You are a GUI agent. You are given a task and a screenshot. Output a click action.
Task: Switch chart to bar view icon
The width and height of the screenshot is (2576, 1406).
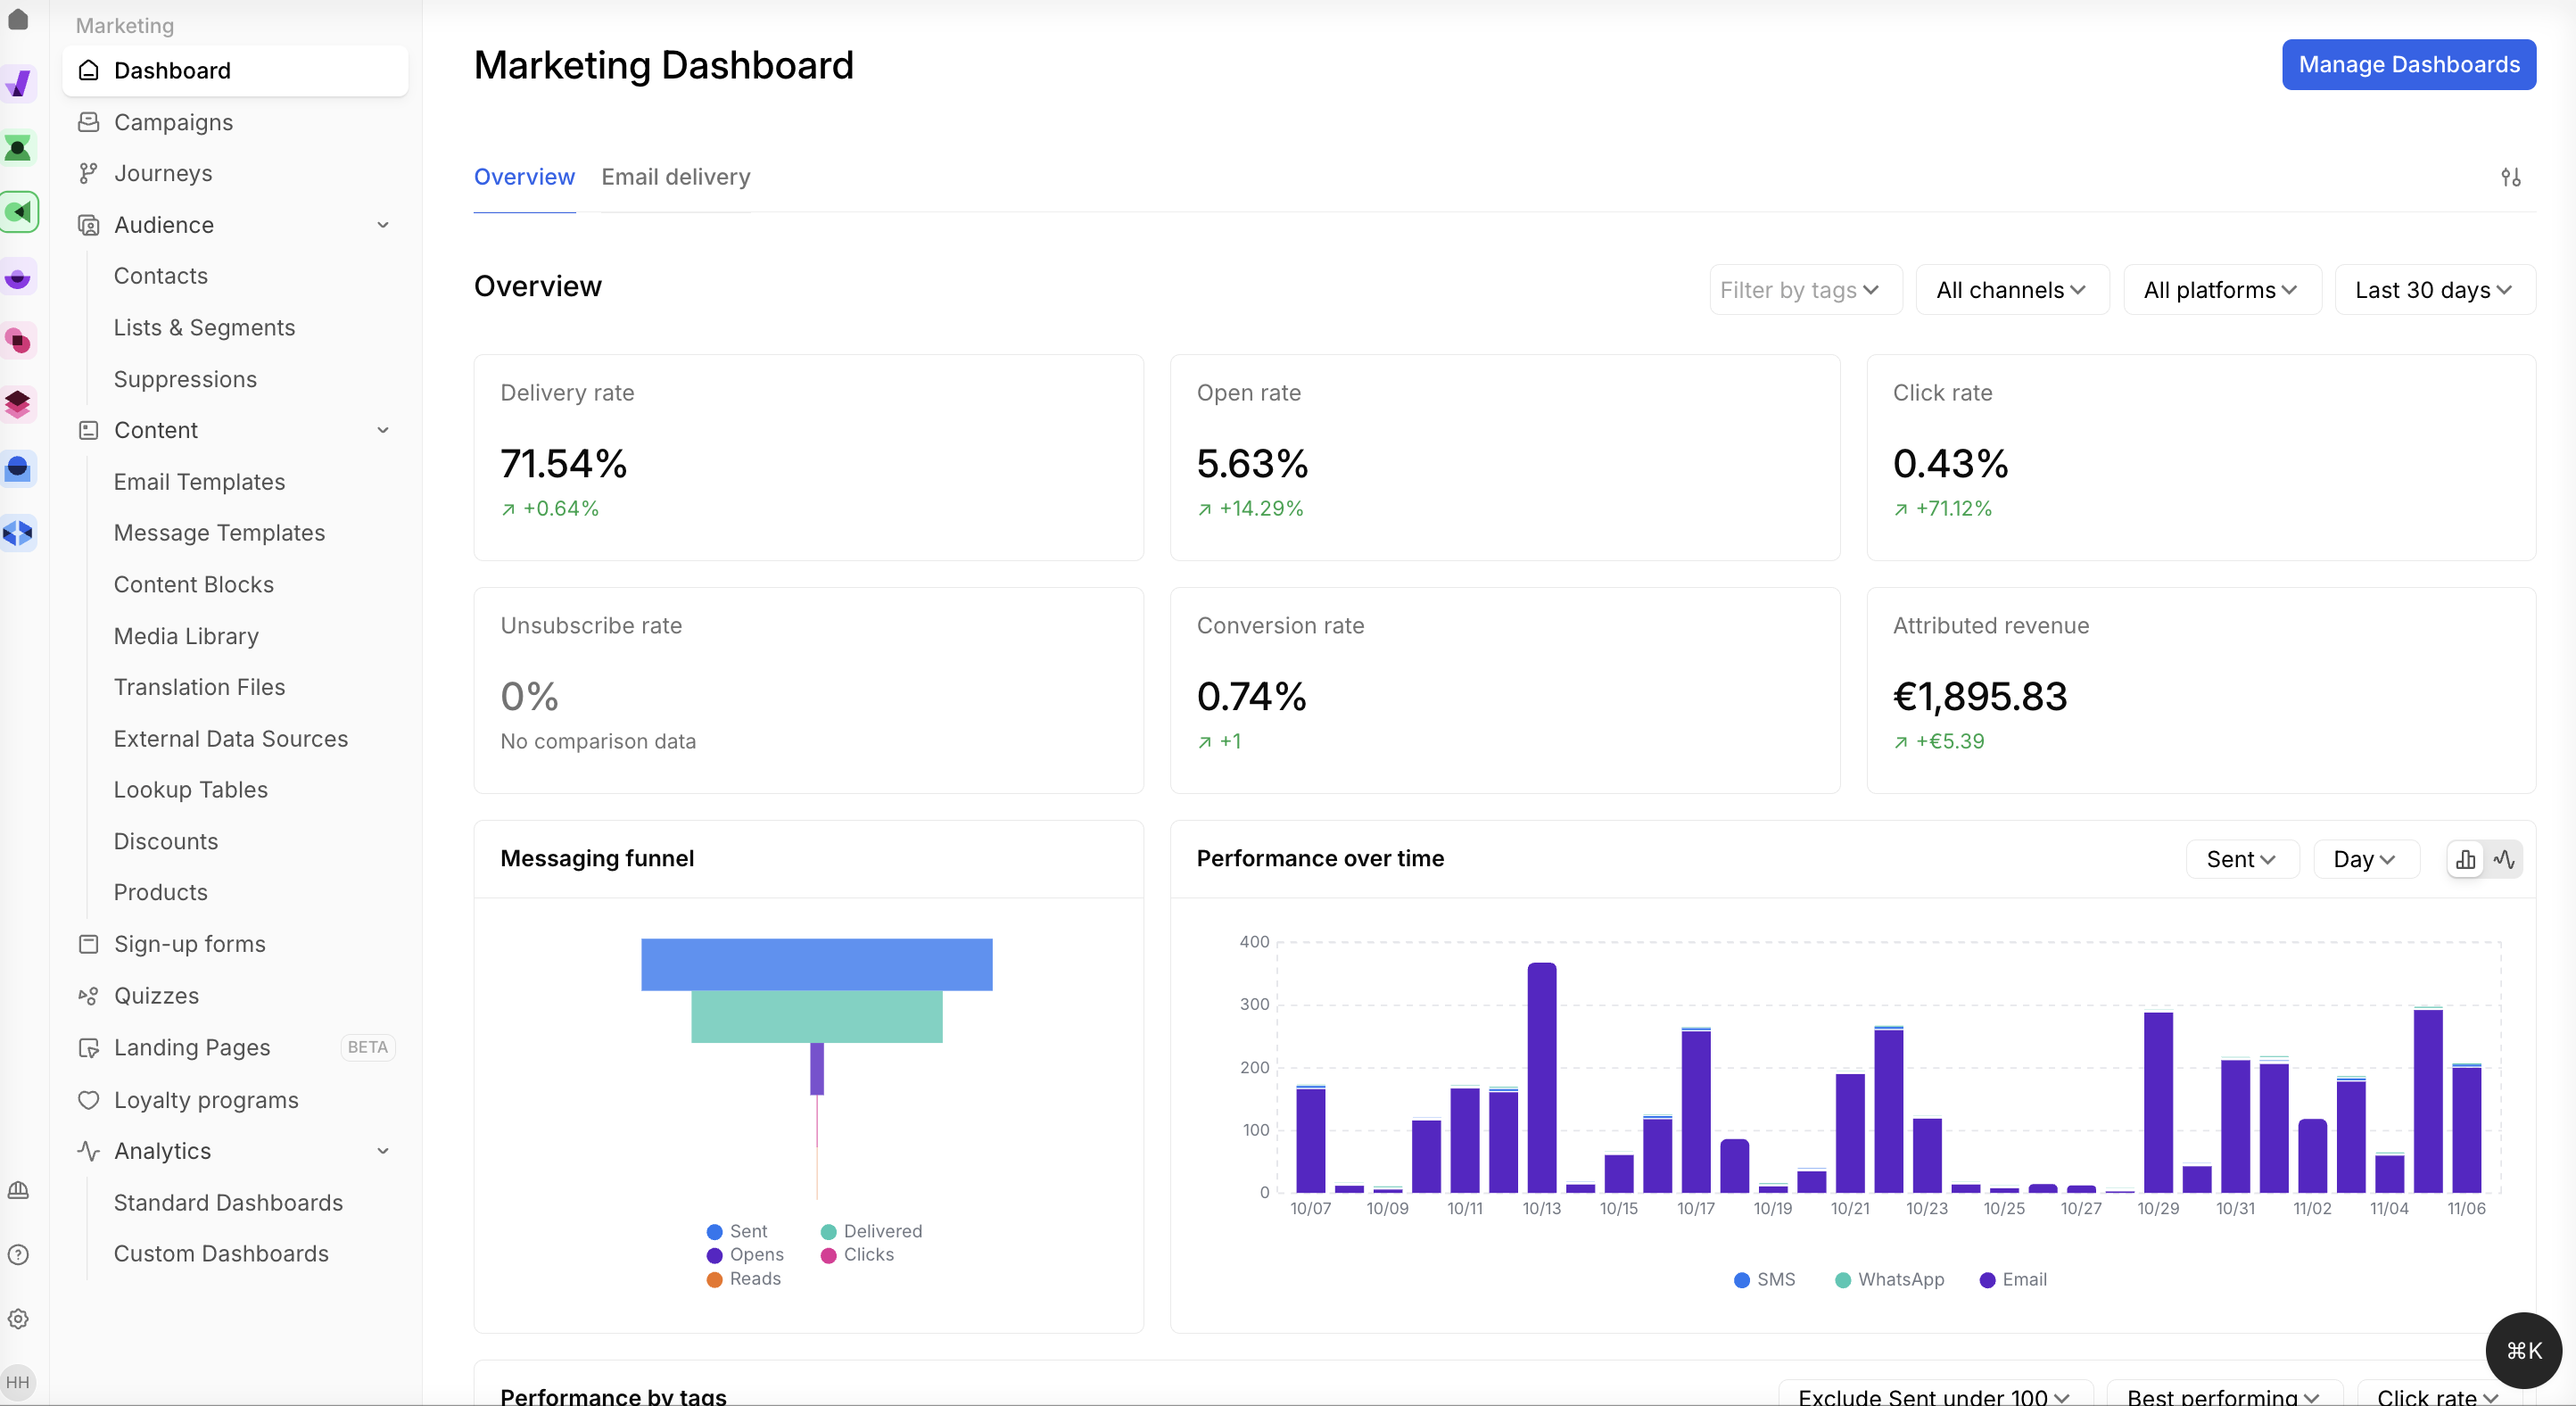(x=2466, y=859)
